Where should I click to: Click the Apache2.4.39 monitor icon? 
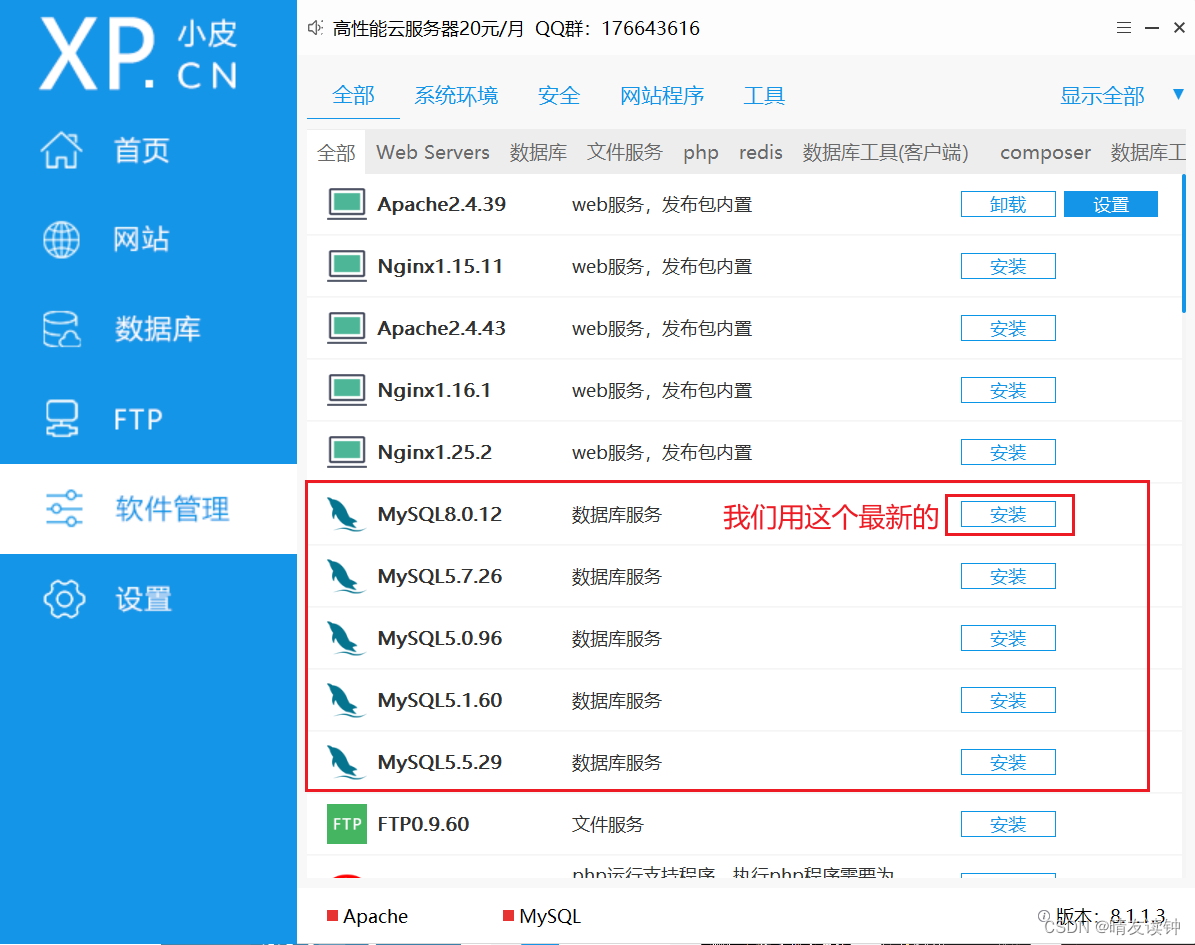point(347,203)
